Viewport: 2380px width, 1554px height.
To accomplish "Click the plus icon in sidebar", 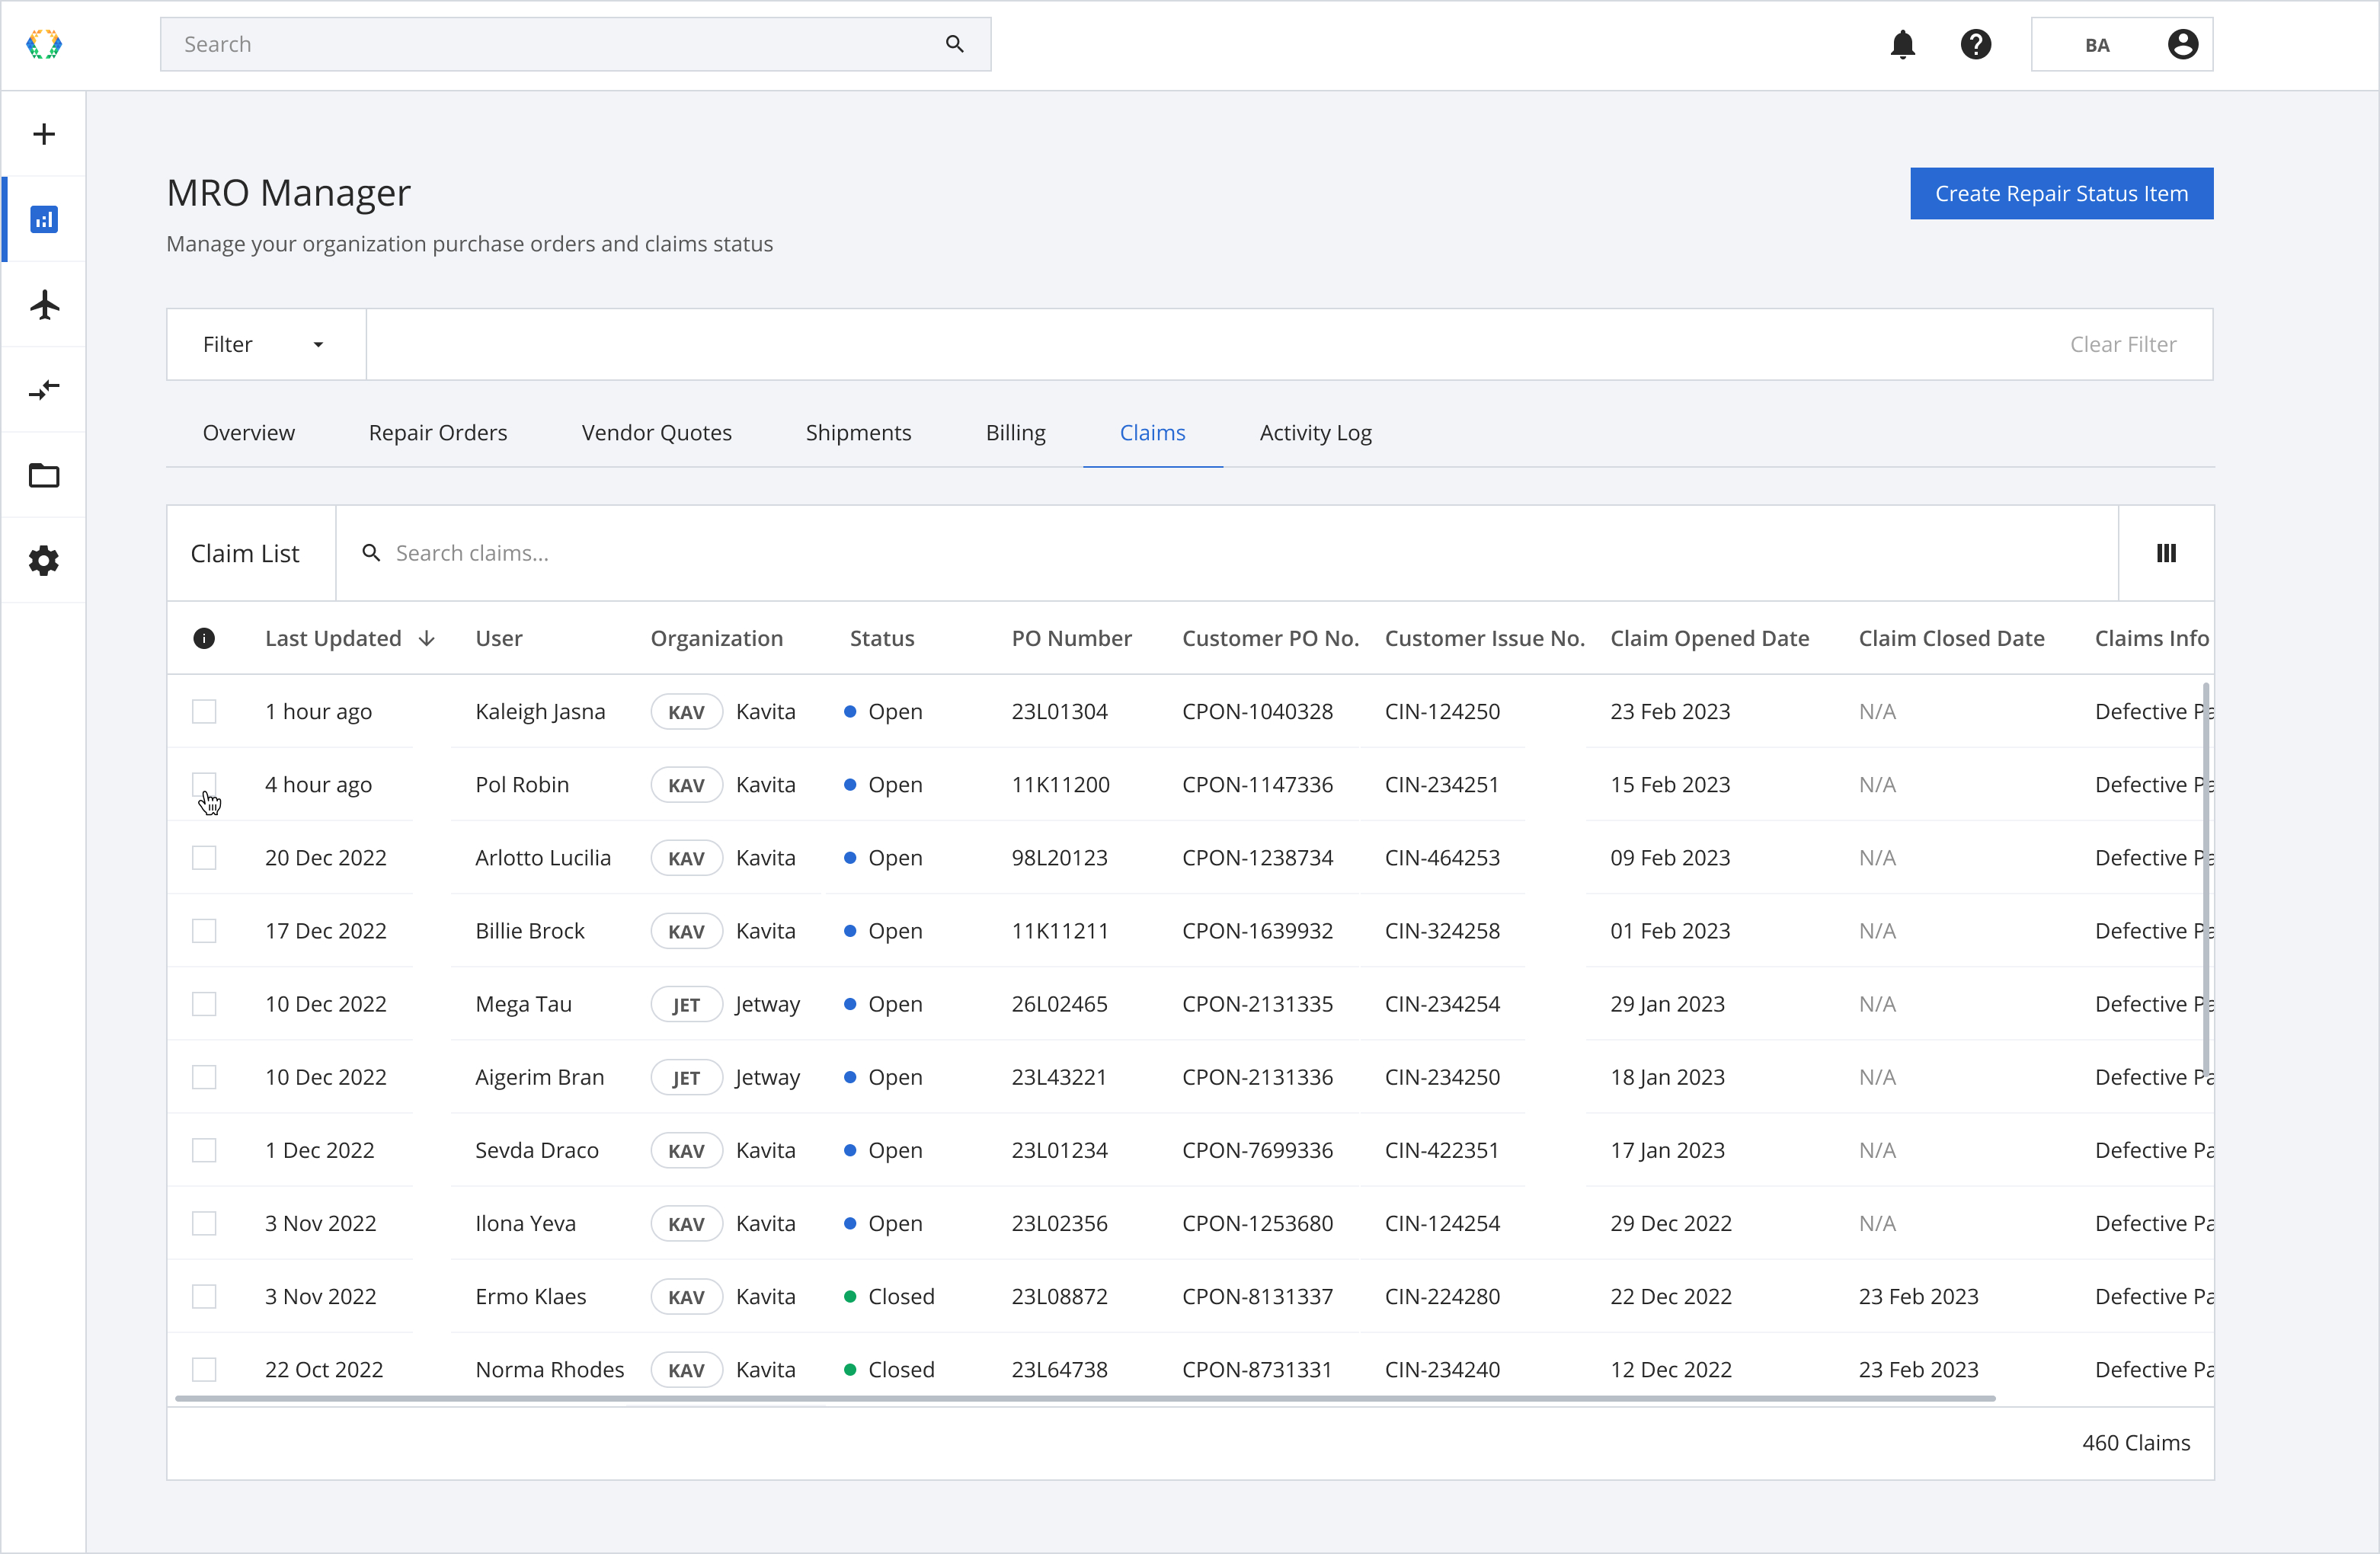I will 44,134.
